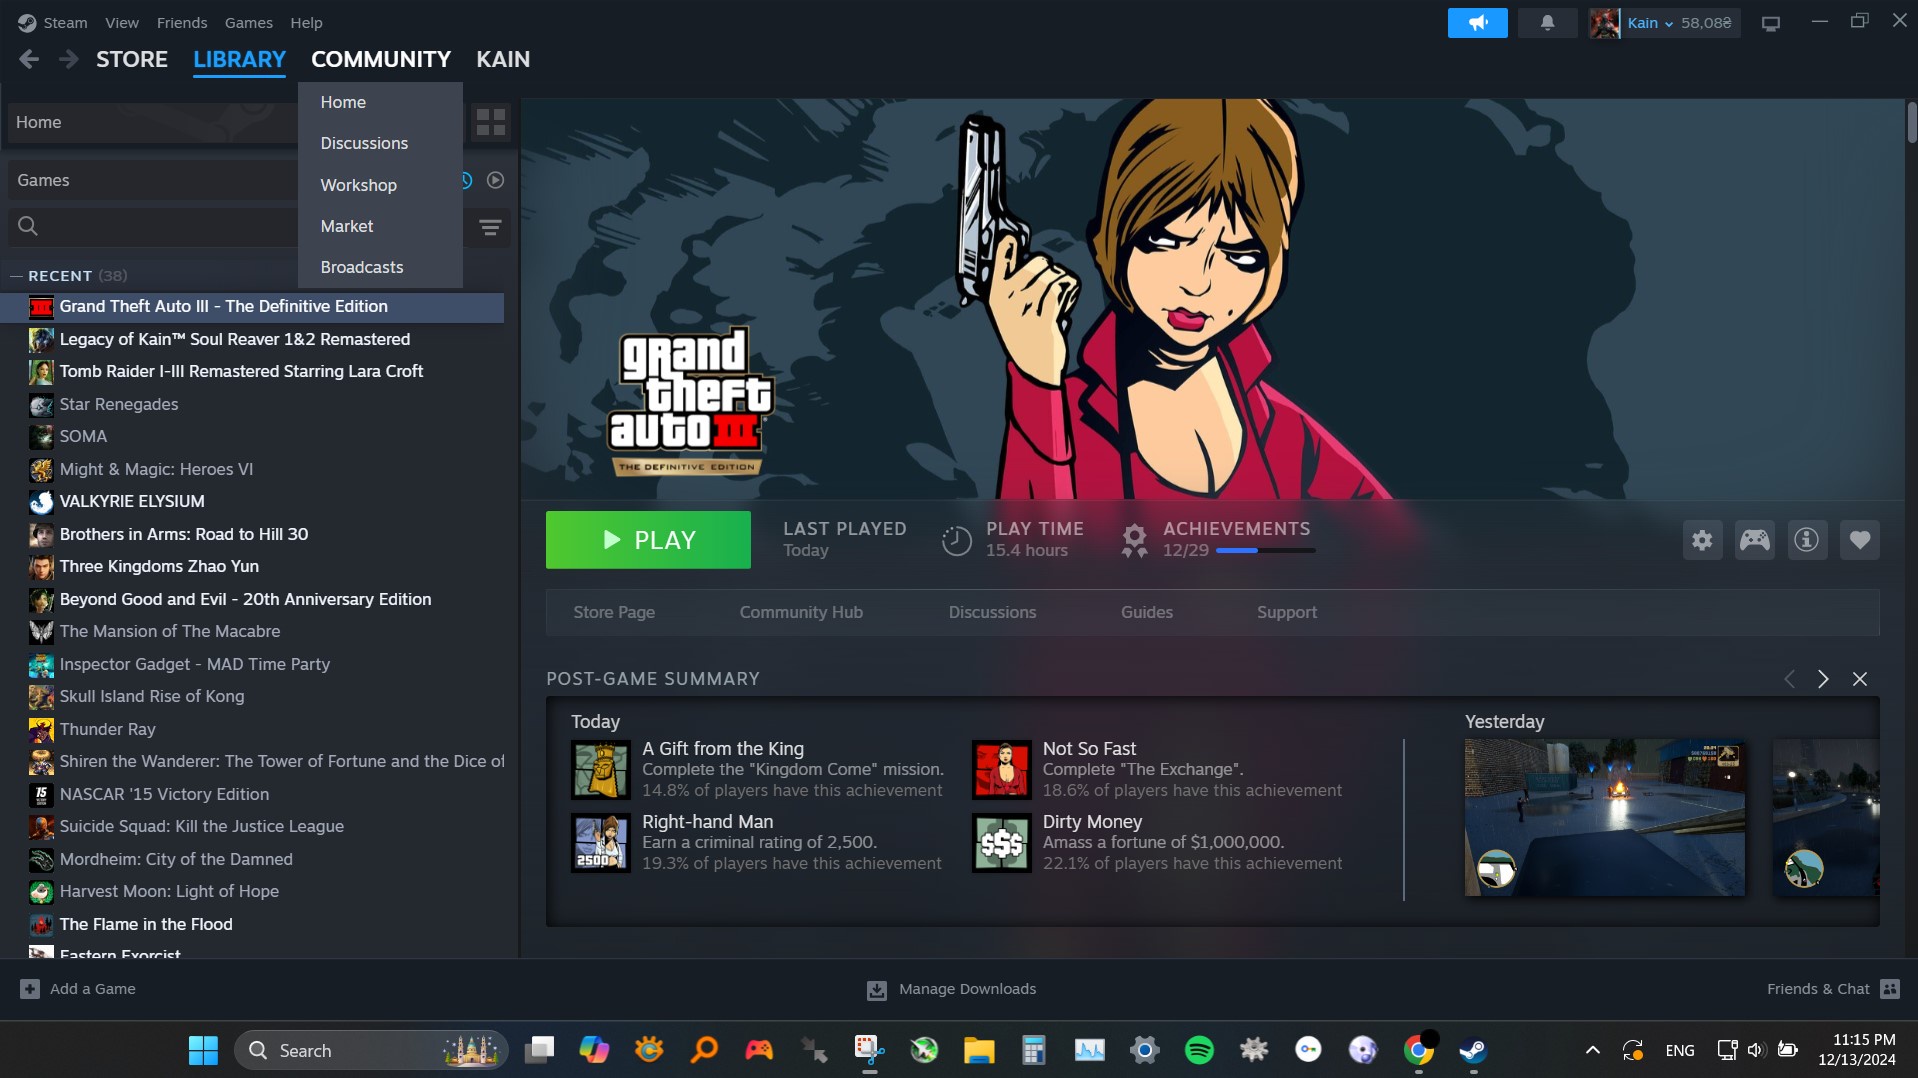The width and height of the screenshot is (1918, 1078).
Task: Show hidden system tray icons chevron
Action: pos(1593,1050)
